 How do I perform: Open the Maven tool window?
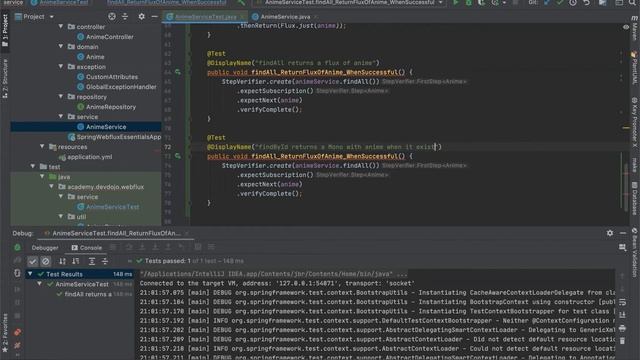pyautogui.click(x=634, y=28)
